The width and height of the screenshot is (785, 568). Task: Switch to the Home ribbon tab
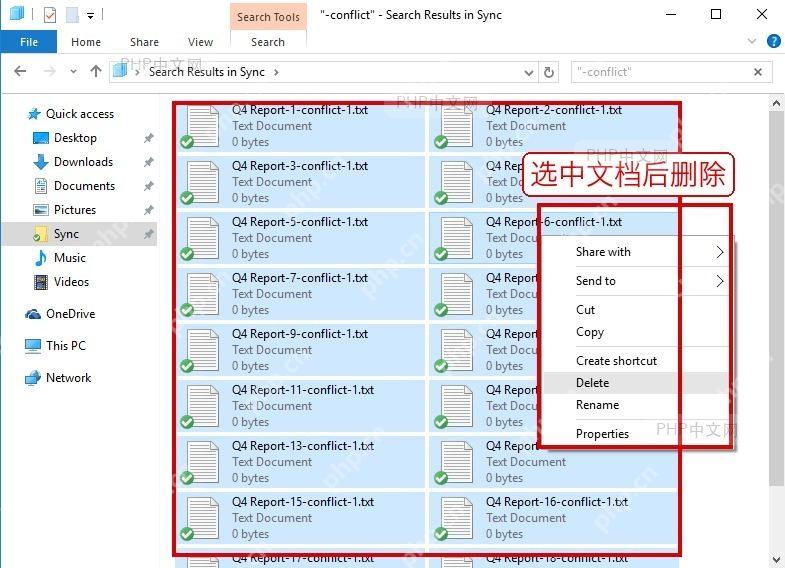click(86, 42)
